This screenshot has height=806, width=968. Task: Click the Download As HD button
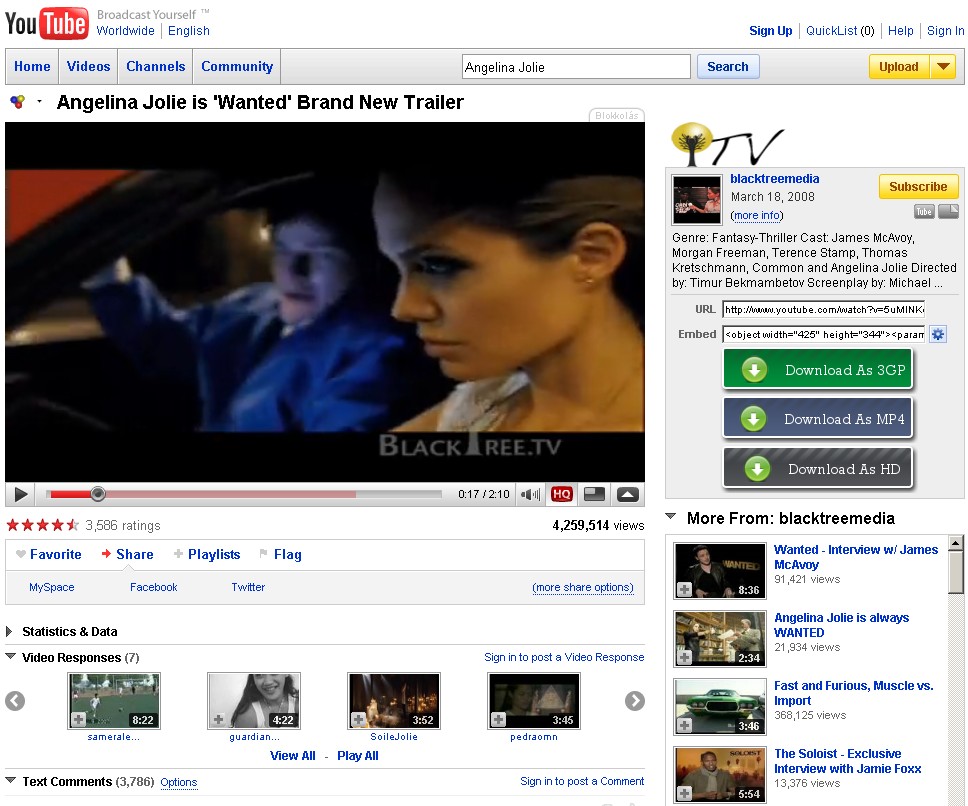point(818,469)
